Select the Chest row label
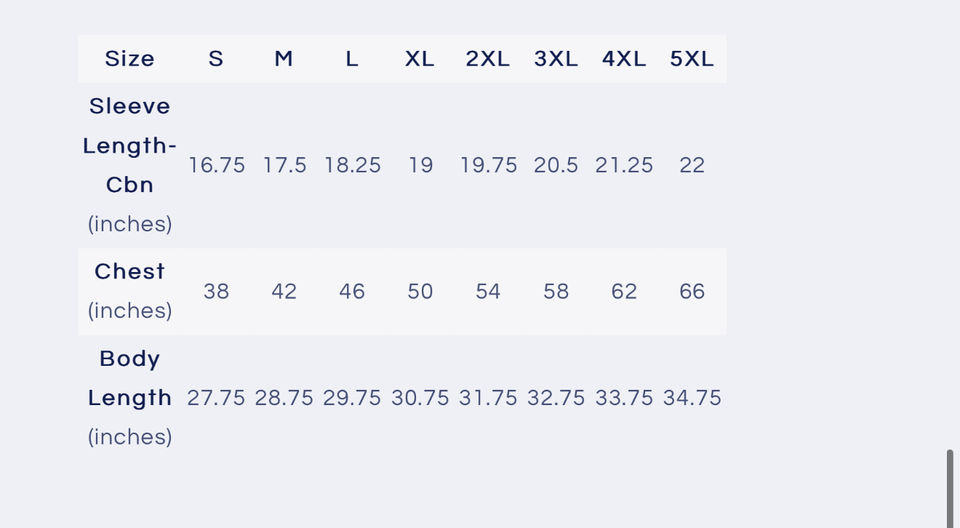 pyautogui.click(x=130, y=272)
